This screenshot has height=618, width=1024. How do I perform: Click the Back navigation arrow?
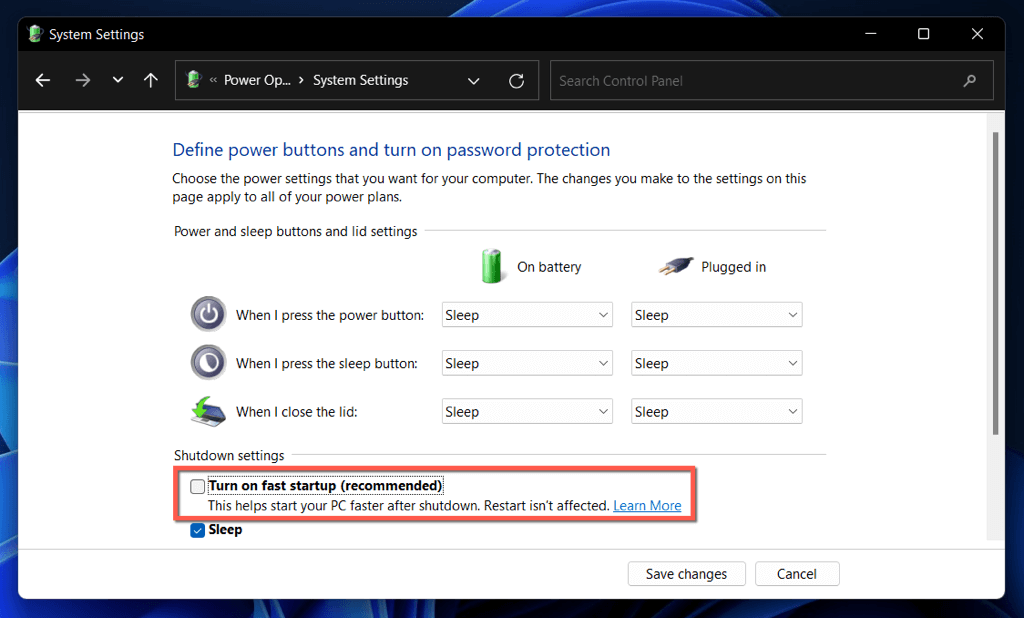coord(42,81)
